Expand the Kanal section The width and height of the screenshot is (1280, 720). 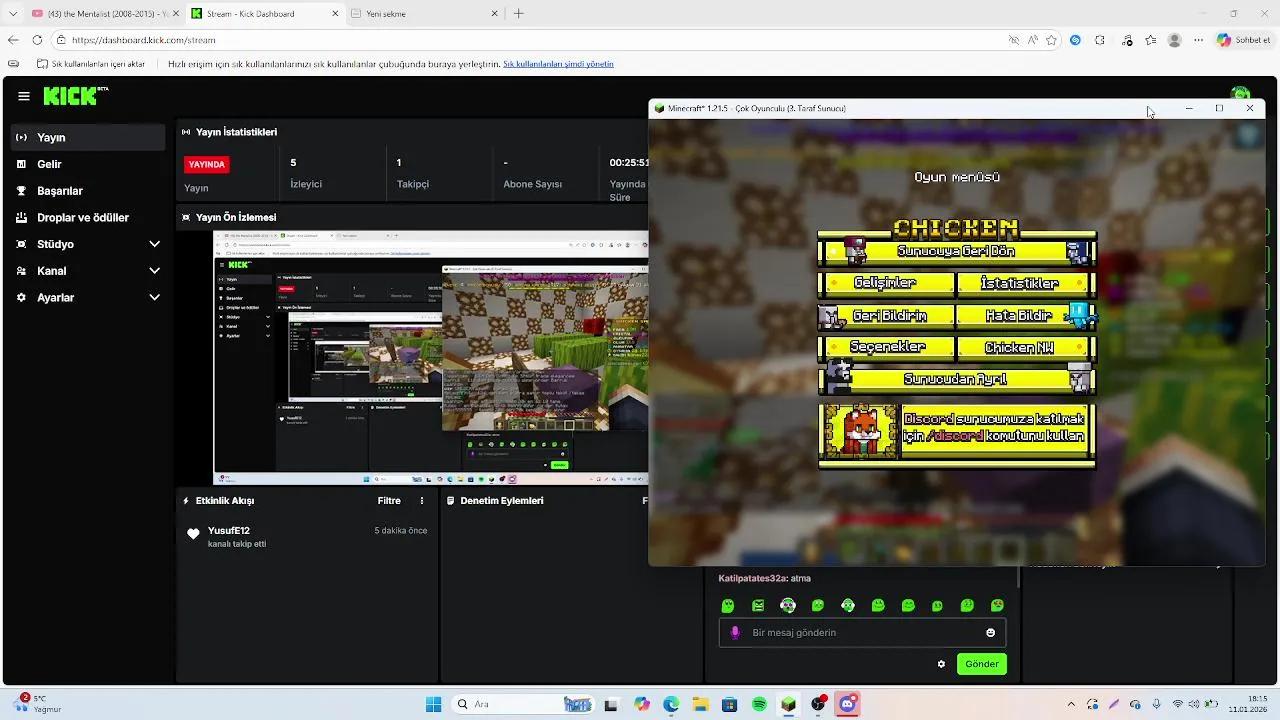[52, 271]
